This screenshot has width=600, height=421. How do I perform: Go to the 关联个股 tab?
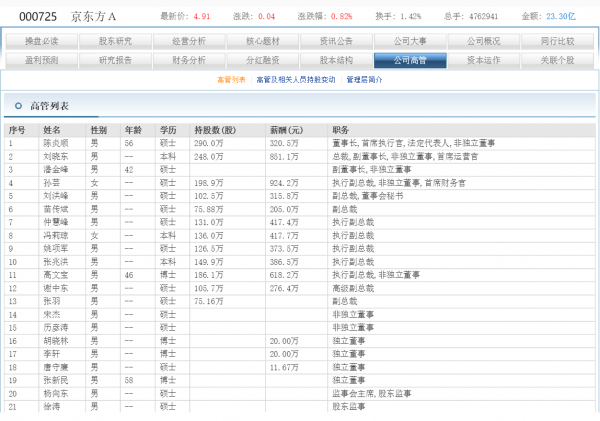pyautogui.click(x=558, y=60)
